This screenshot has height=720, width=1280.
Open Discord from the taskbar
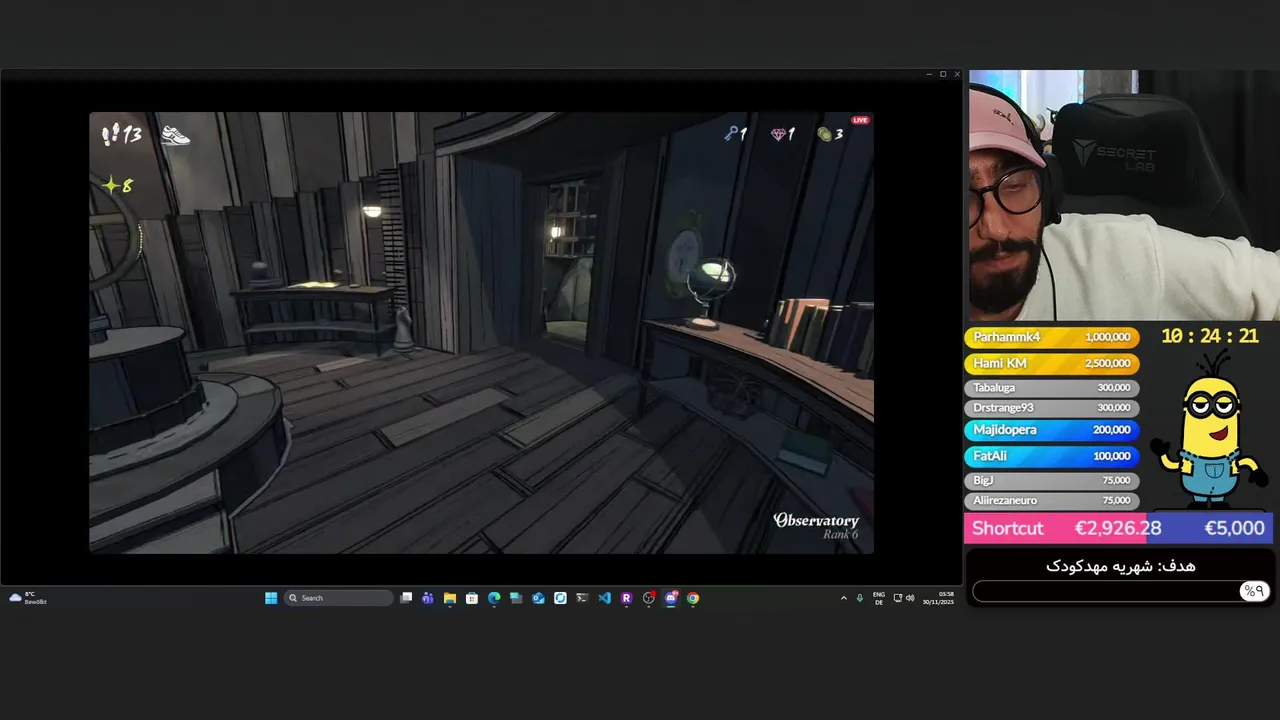coord(671,598)
